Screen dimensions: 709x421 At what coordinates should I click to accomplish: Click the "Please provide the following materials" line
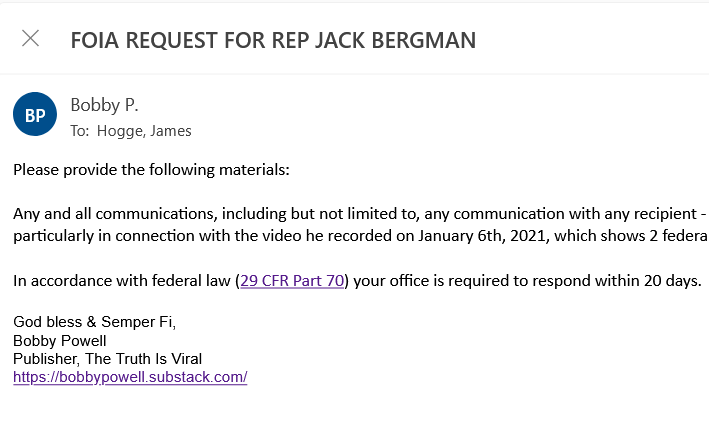[x=151, y=170]
